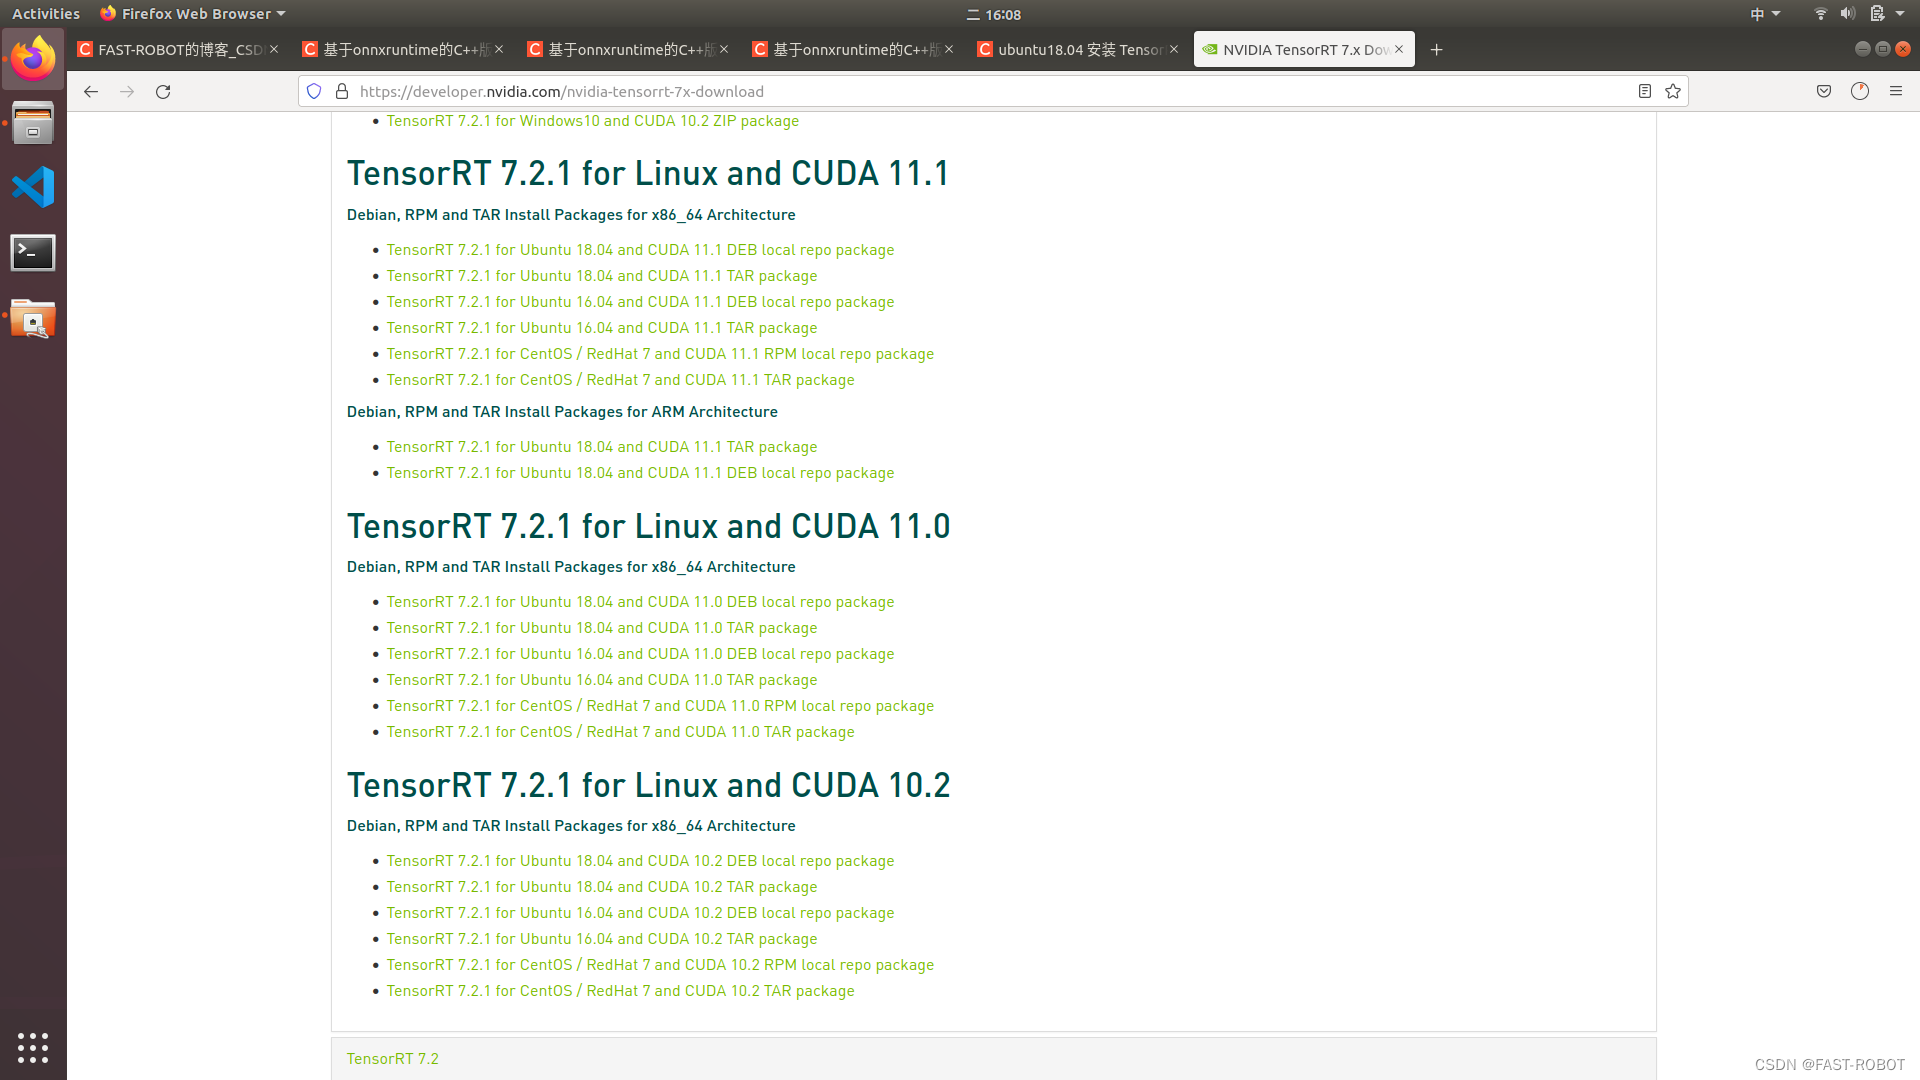Toggle bookmark star for this page
This screenshot has height=1080, width=1920.
click(1673, 91)
